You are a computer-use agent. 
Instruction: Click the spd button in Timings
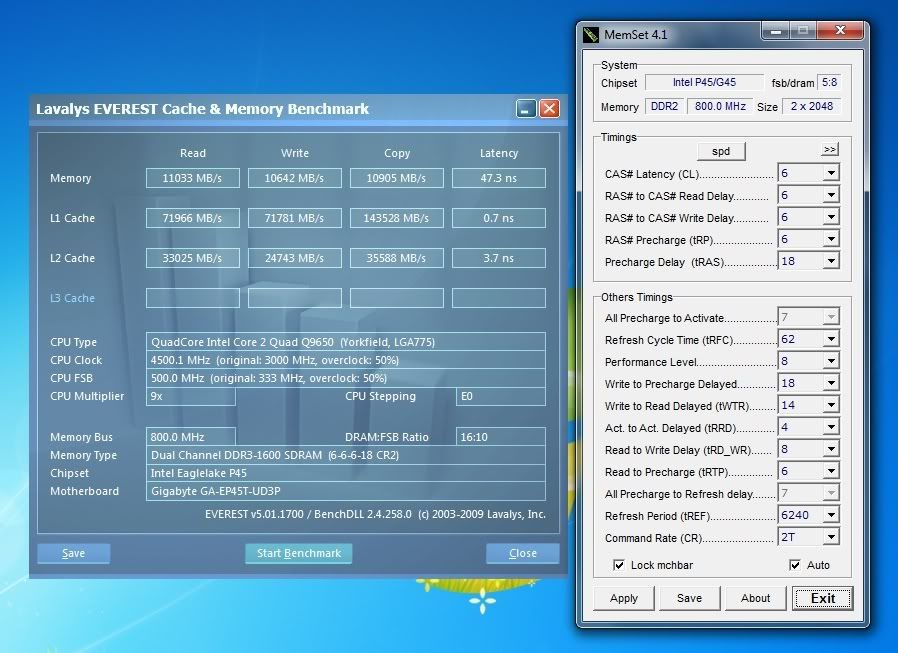pos(721,151)
